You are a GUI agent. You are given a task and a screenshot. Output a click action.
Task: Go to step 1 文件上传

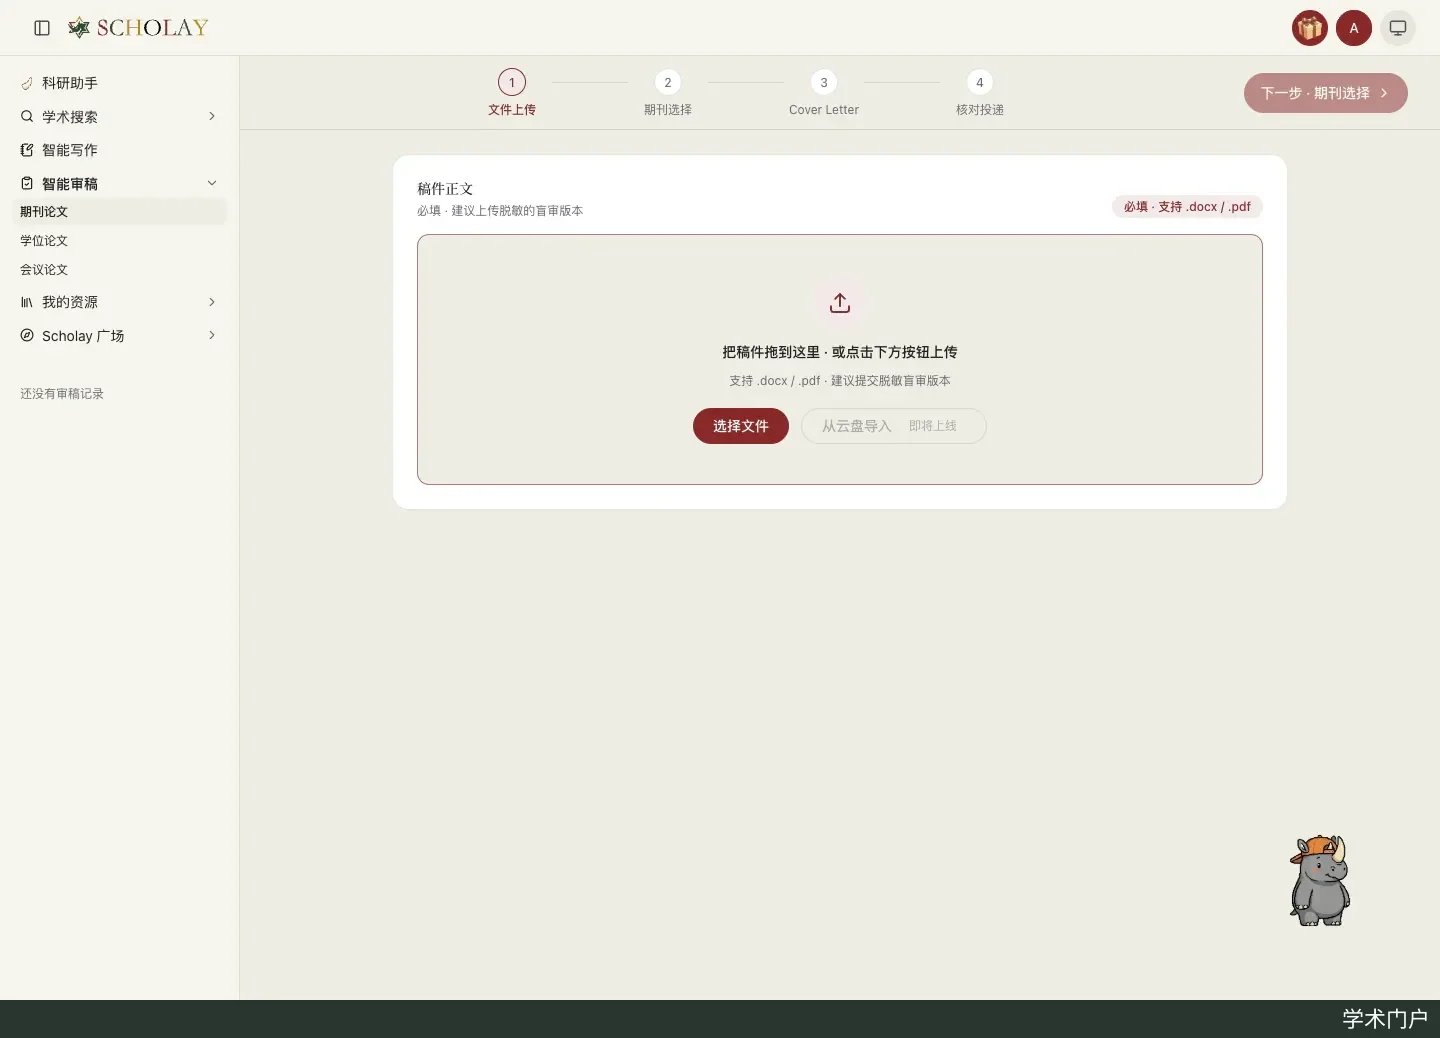(x=512, y=93)
